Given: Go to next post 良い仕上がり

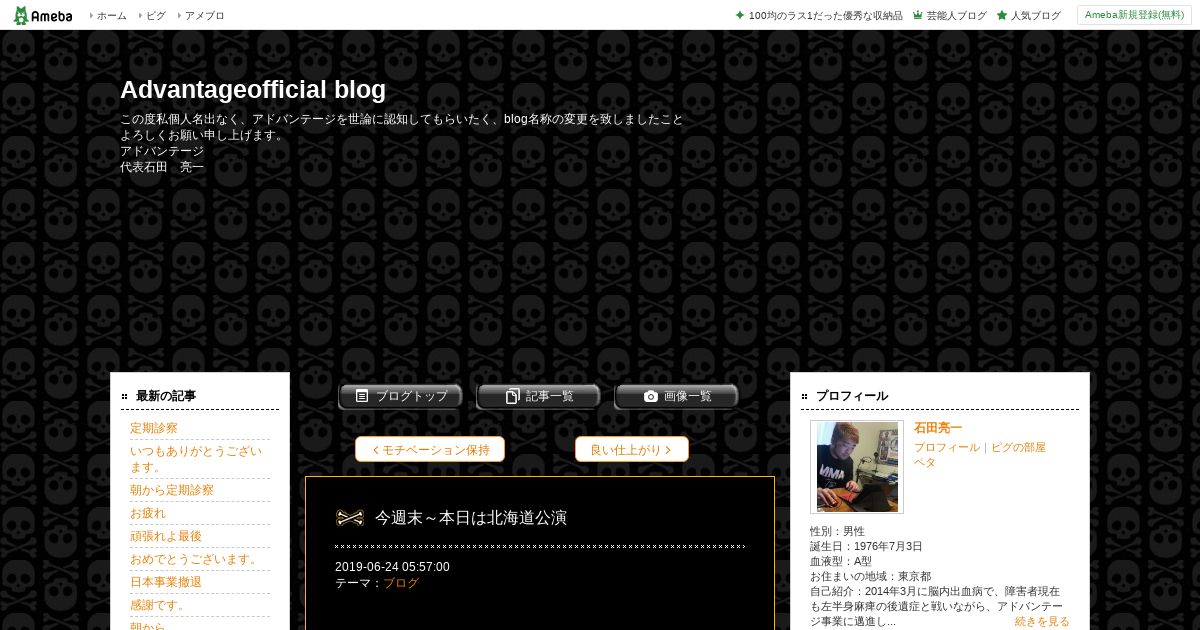Looking at the screenshot, I should coord(632,449).
